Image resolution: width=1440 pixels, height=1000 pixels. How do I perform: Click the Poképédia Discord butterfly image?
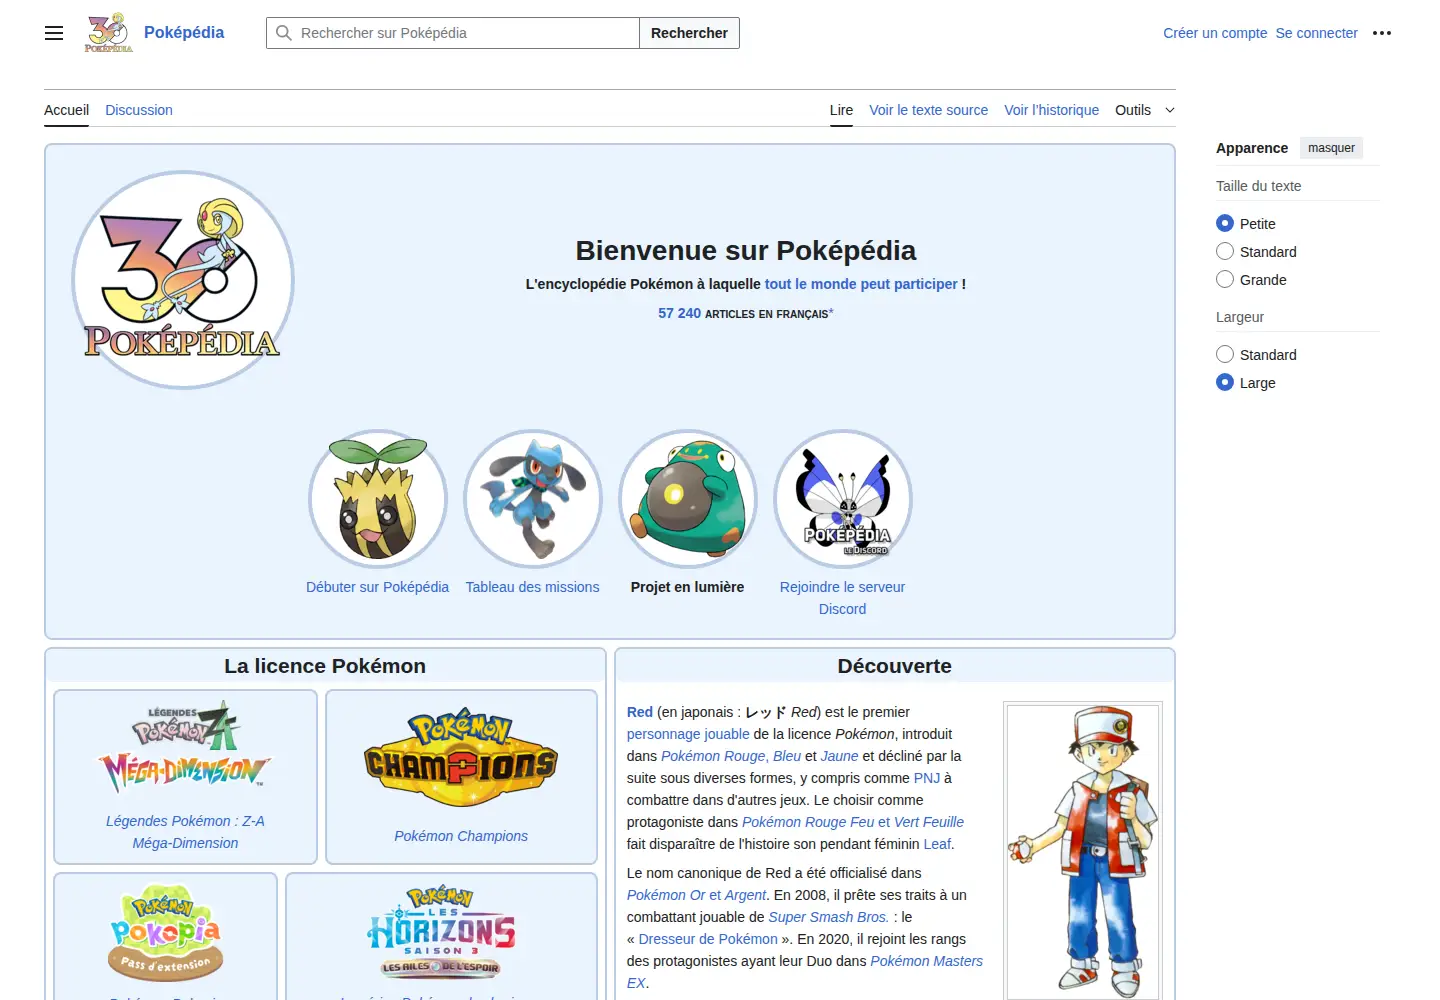[843, 499]
